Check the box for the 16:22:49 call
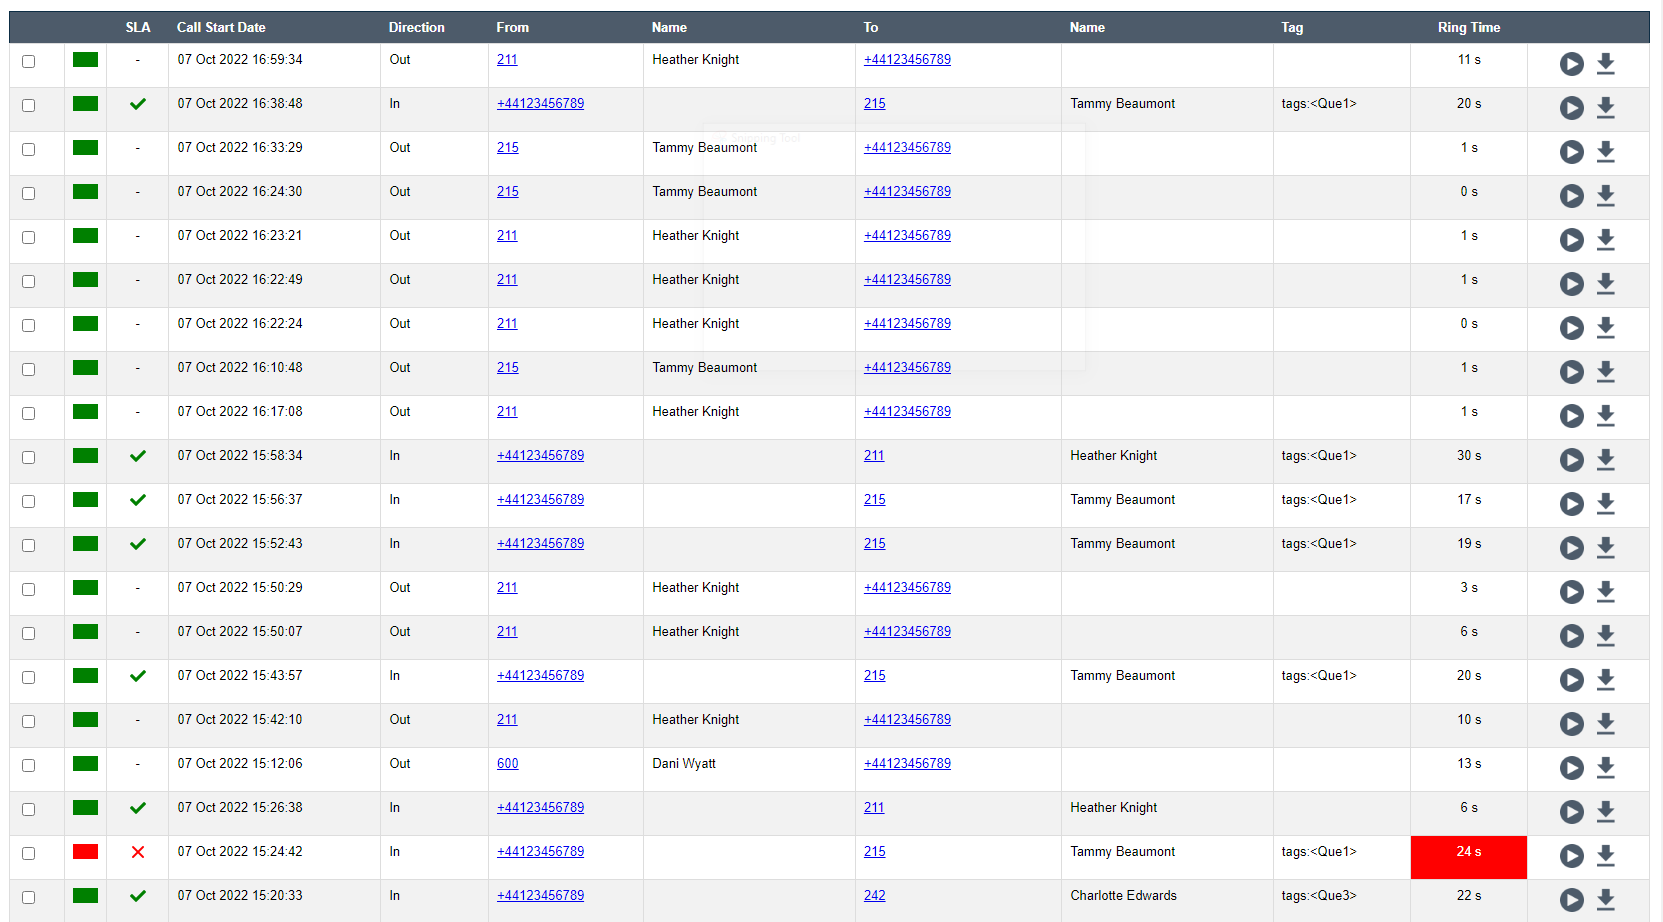The width and height of the screenshot is (1663, 922). click(x=28, y=281)
